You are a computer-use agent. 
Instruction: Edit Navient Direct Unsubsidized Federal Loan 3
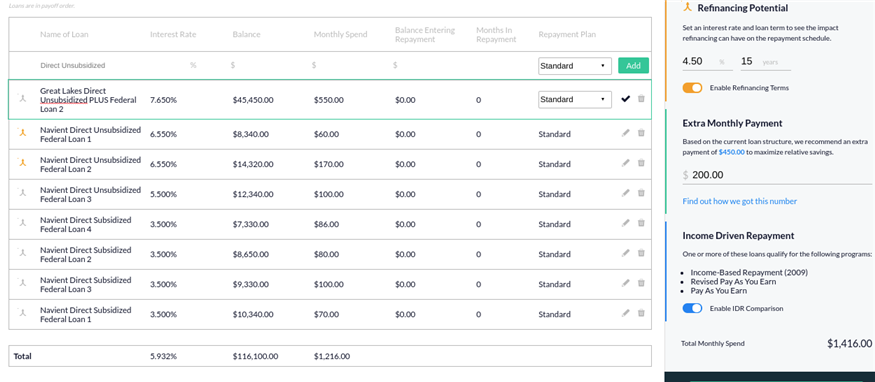pyautogui.click(x=626, y=193)
